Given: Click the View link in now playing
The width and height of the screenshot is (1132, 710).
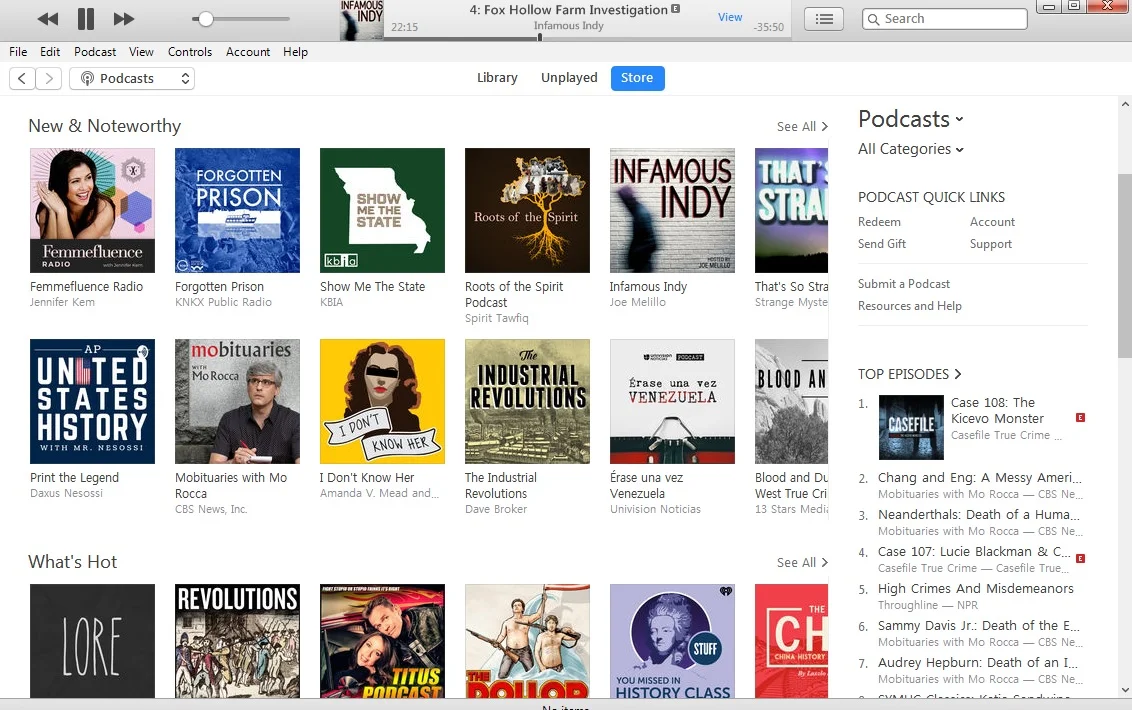Looking at the screenshot, I should tap(730, 17).
